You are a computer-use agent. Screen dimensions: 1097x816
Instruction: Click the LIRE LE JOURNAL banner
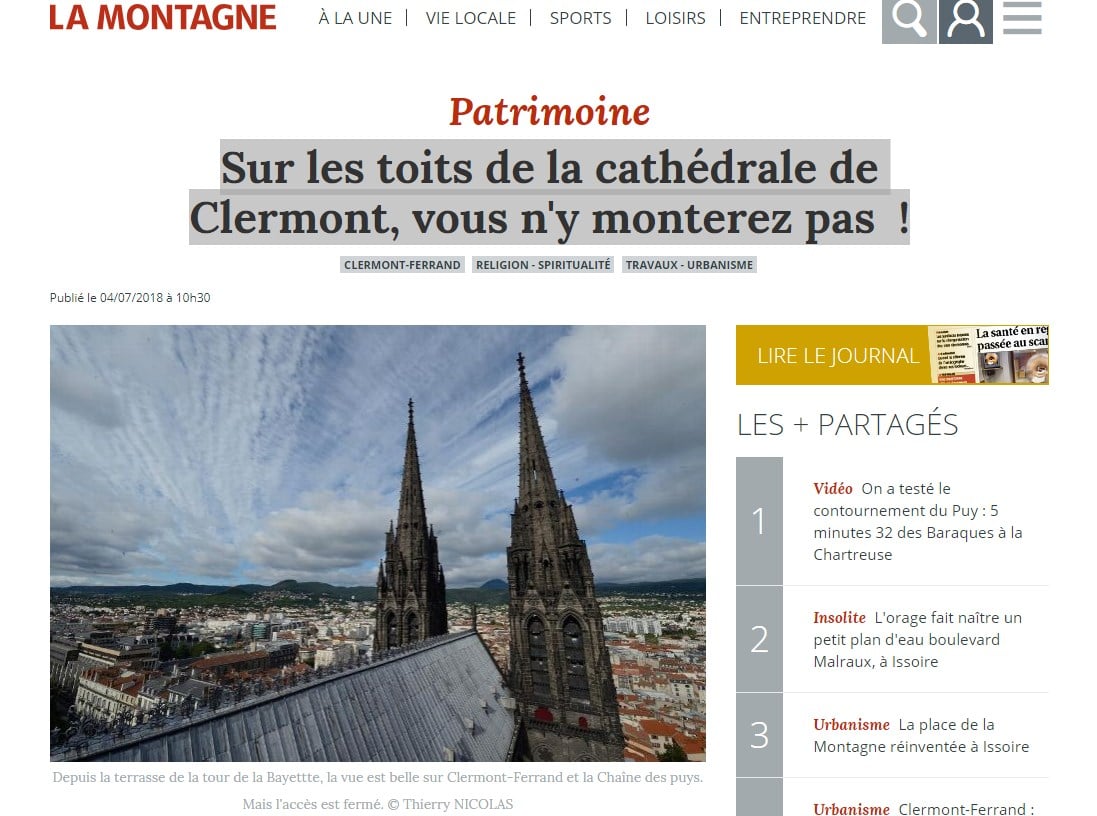point(892,355)
